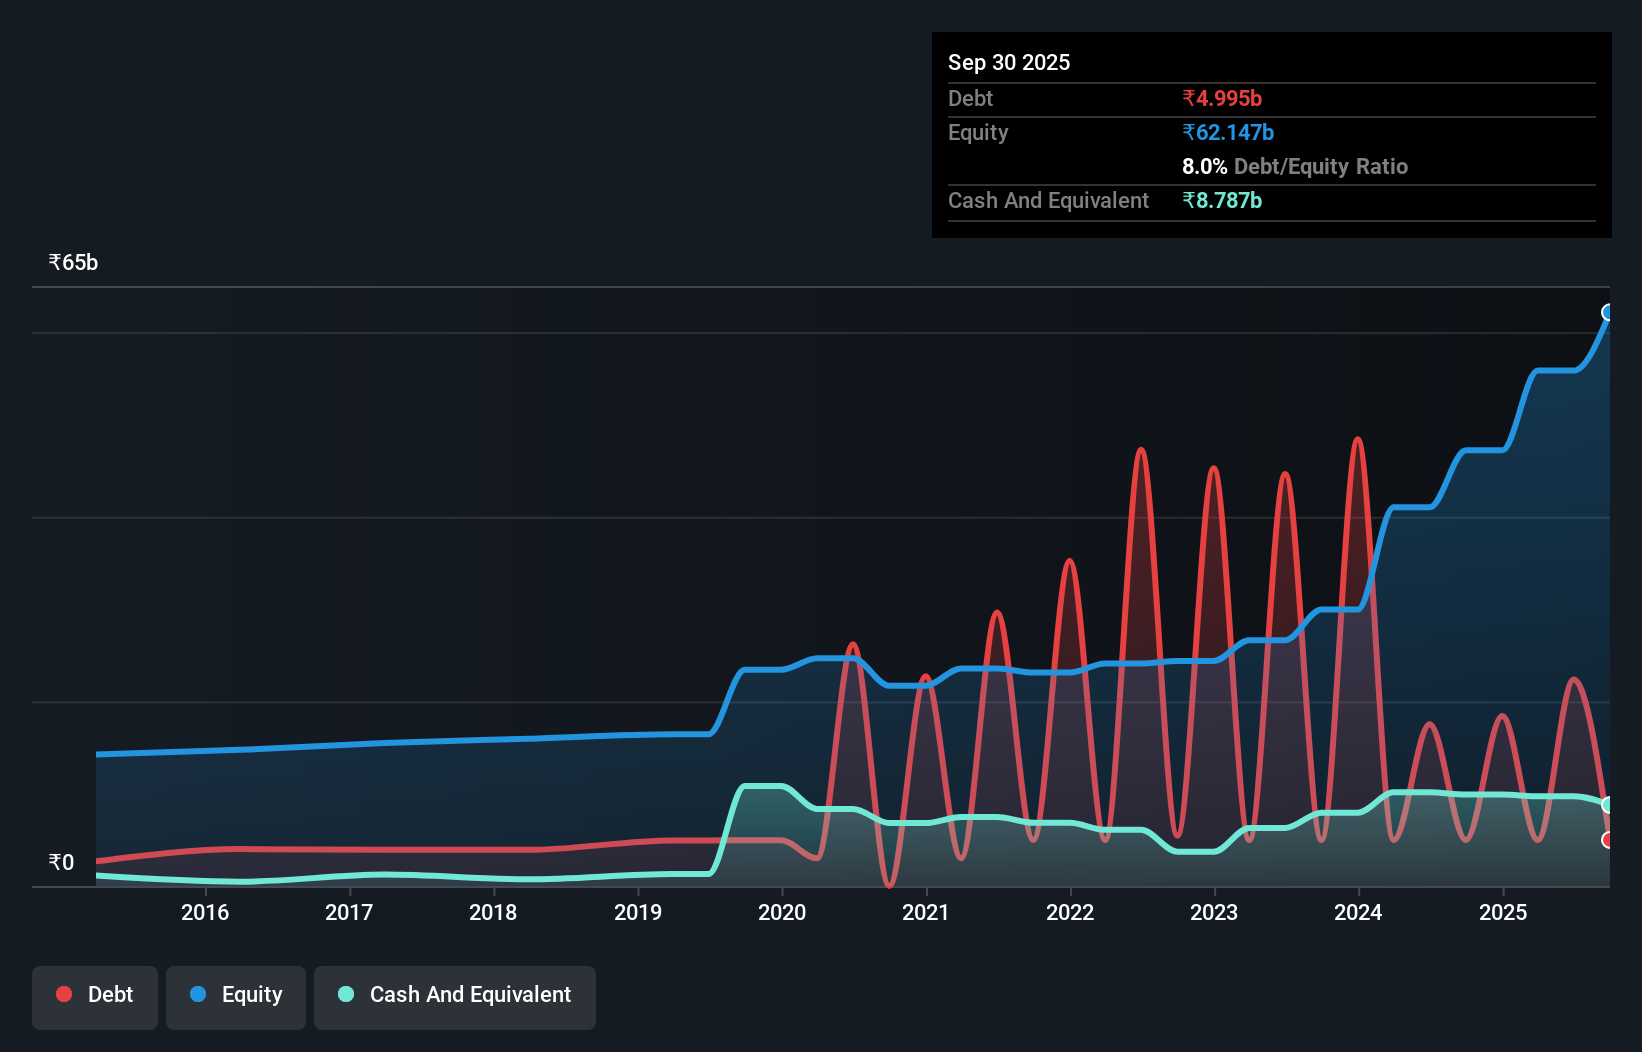This screenshot has height=1052, width=1642.
Task: Click the ₹65b axis label marker
Action: (x=72, y=261)
